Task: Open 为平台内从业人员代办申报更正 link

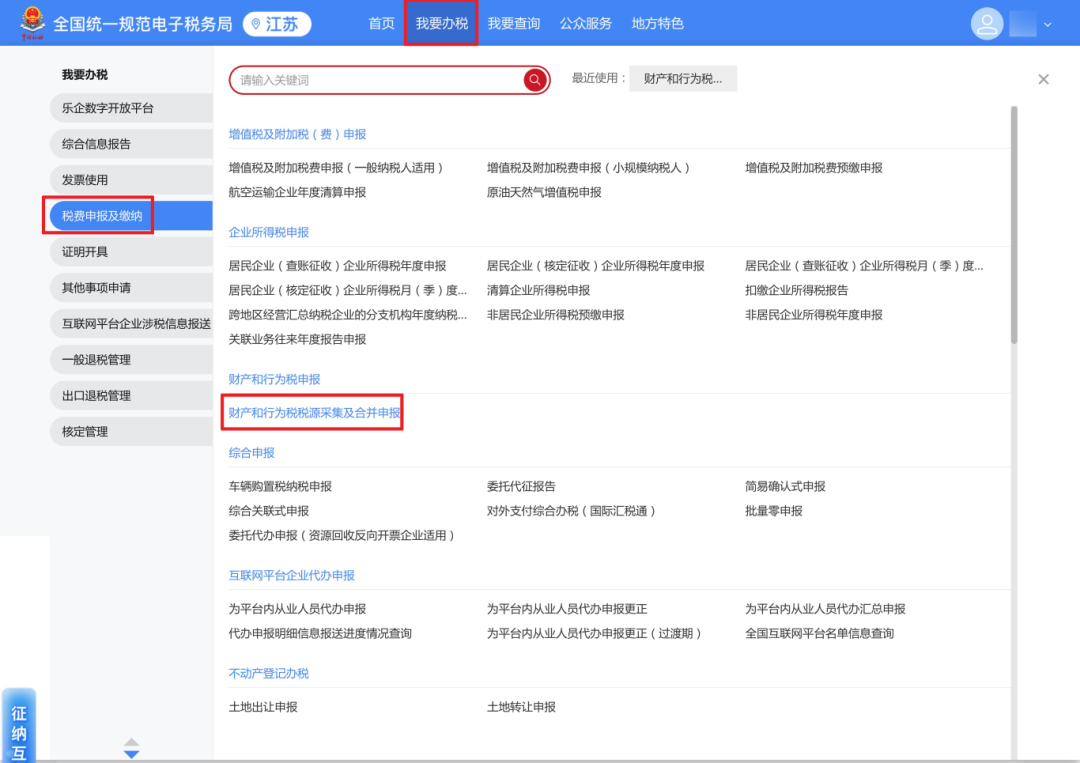Action: coord(567,609)
